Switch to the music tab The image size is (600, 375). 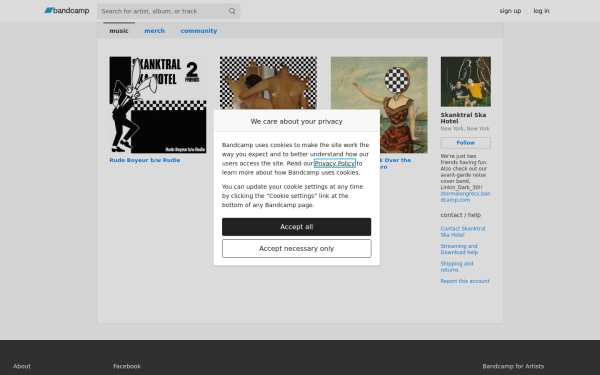[119, 31]
